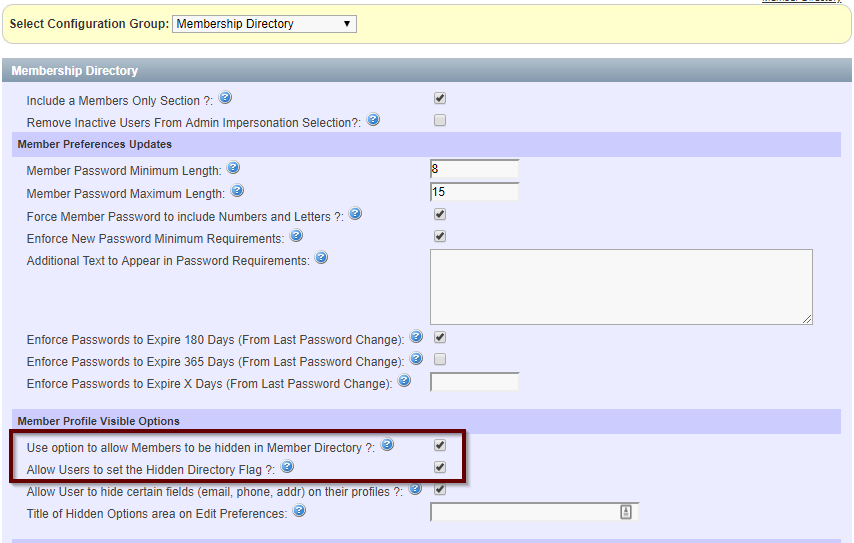
Task: View help for hiding Members in Member Directory
Action: (x=387, y=444)
